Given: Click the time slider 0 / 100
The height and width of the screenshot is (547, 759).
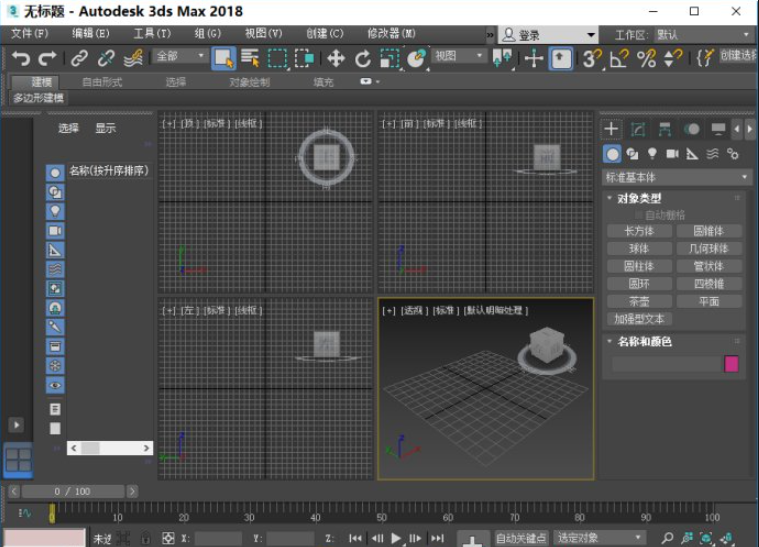Looking at the screenshot, I should tap(73, 491).
